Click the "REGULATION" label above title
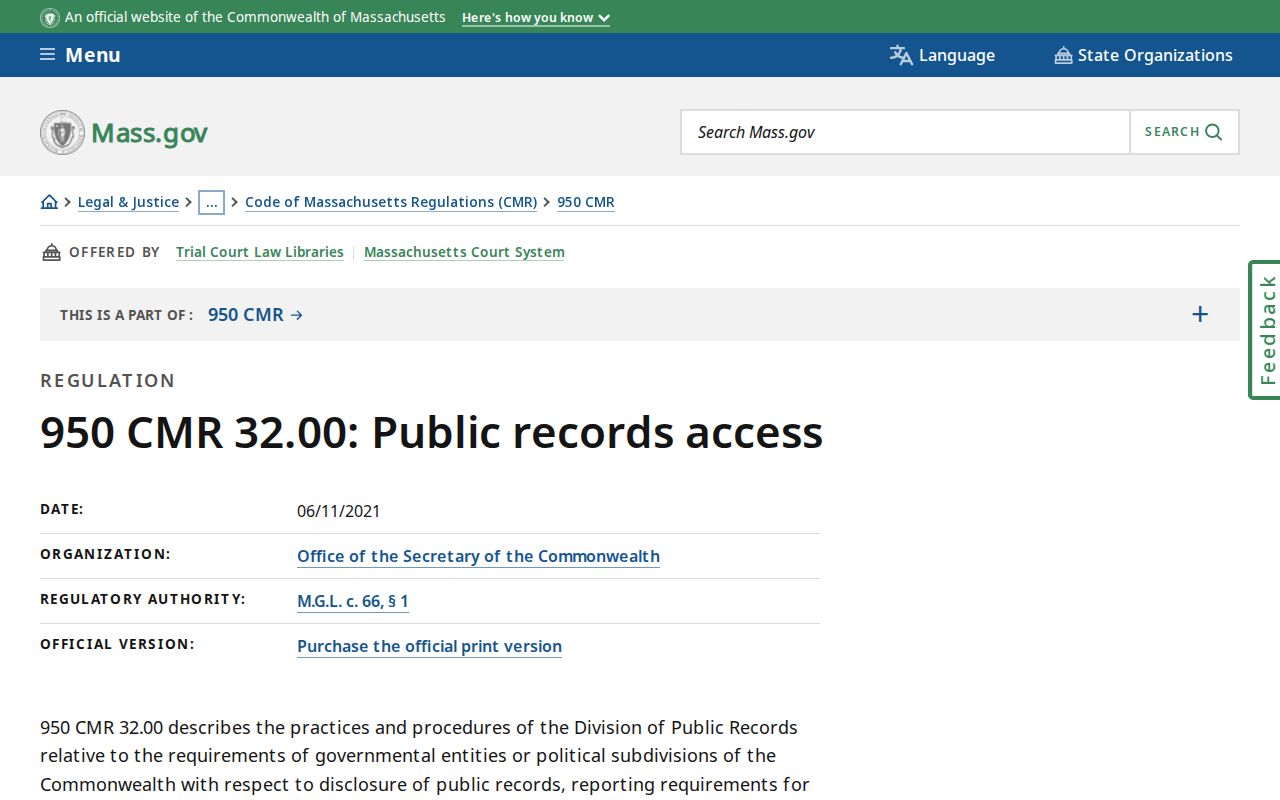 pyautogui.click(x=108, y=380)
